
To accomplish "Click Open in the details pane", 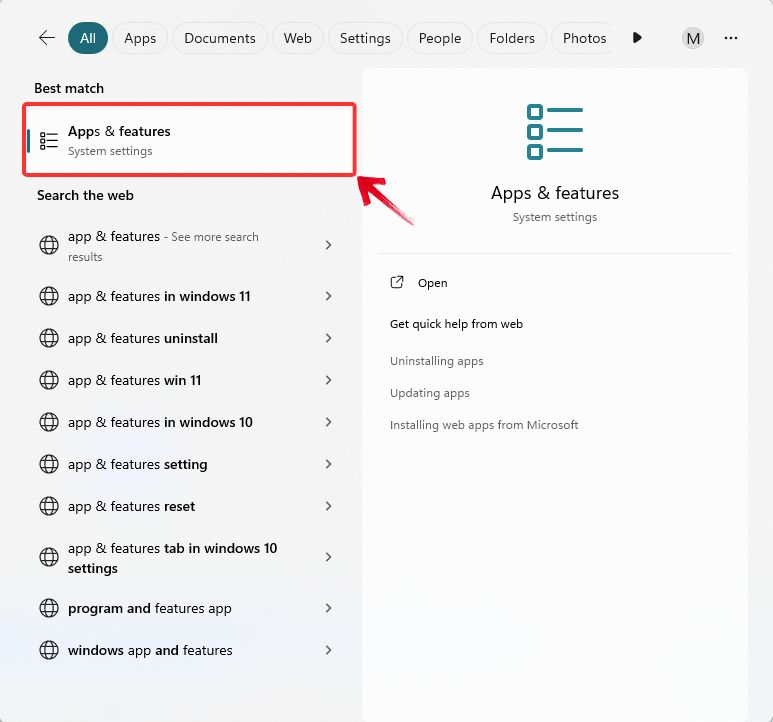I will point(433,283).
